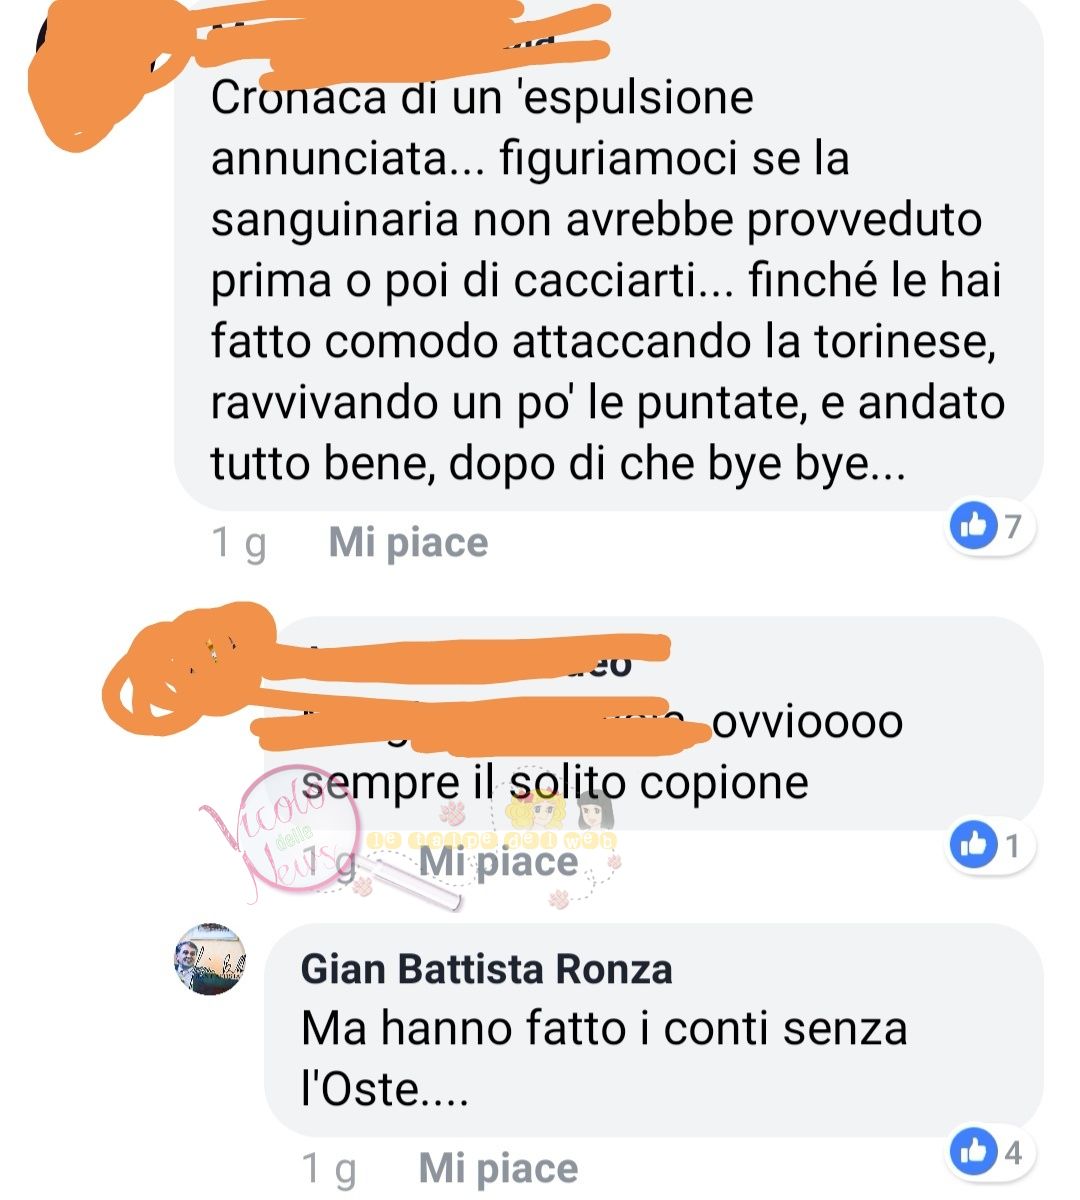Open the 7 reactions count on first comment
This screenshot has width=1080, height=1200.
tap(1013, 526)
